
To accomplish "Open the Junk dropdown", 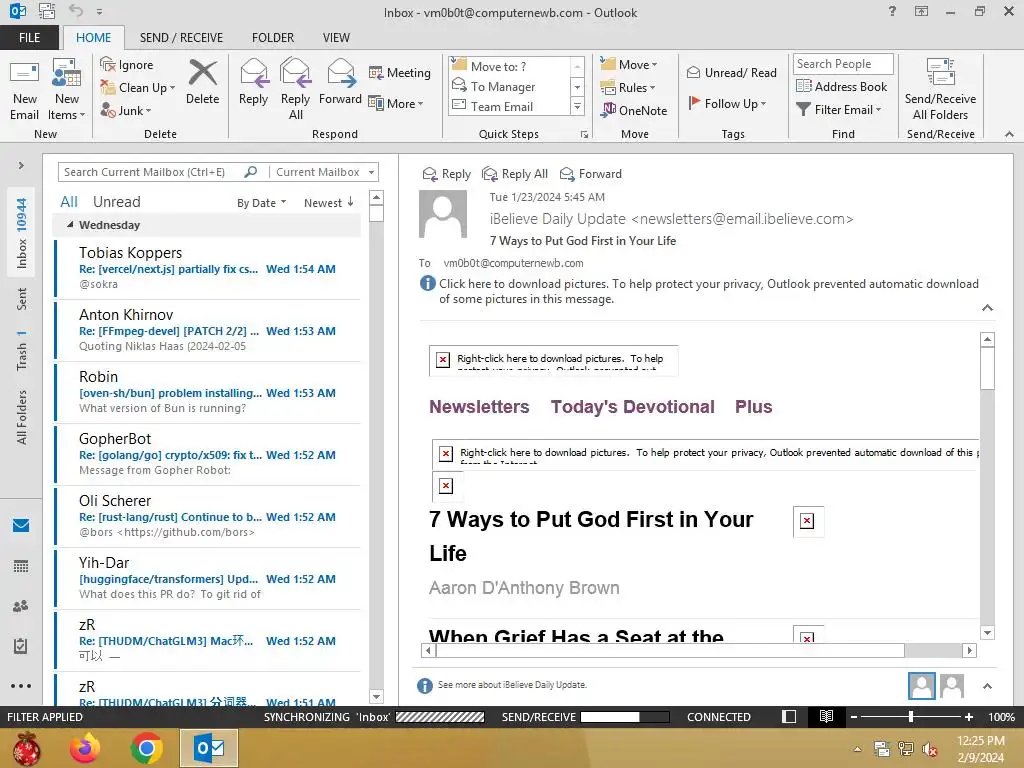I will pos(126,110).
